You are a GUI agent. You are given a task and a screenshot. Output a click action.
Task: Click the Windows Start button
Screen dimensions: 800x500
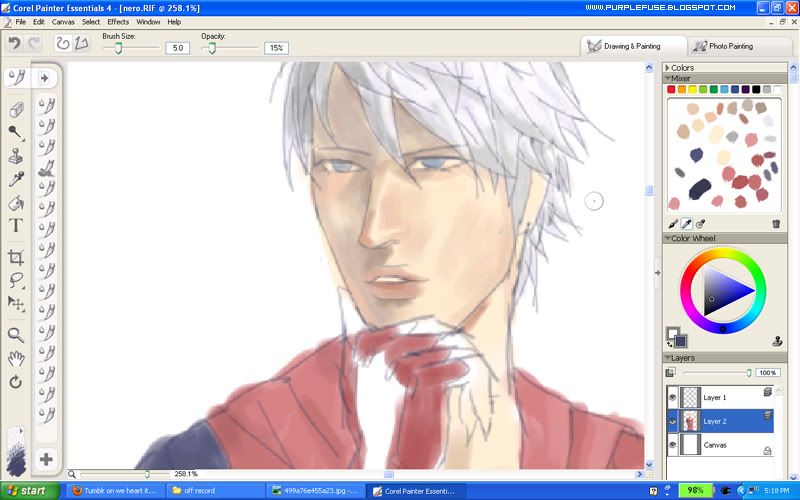[x=30, y=490]
